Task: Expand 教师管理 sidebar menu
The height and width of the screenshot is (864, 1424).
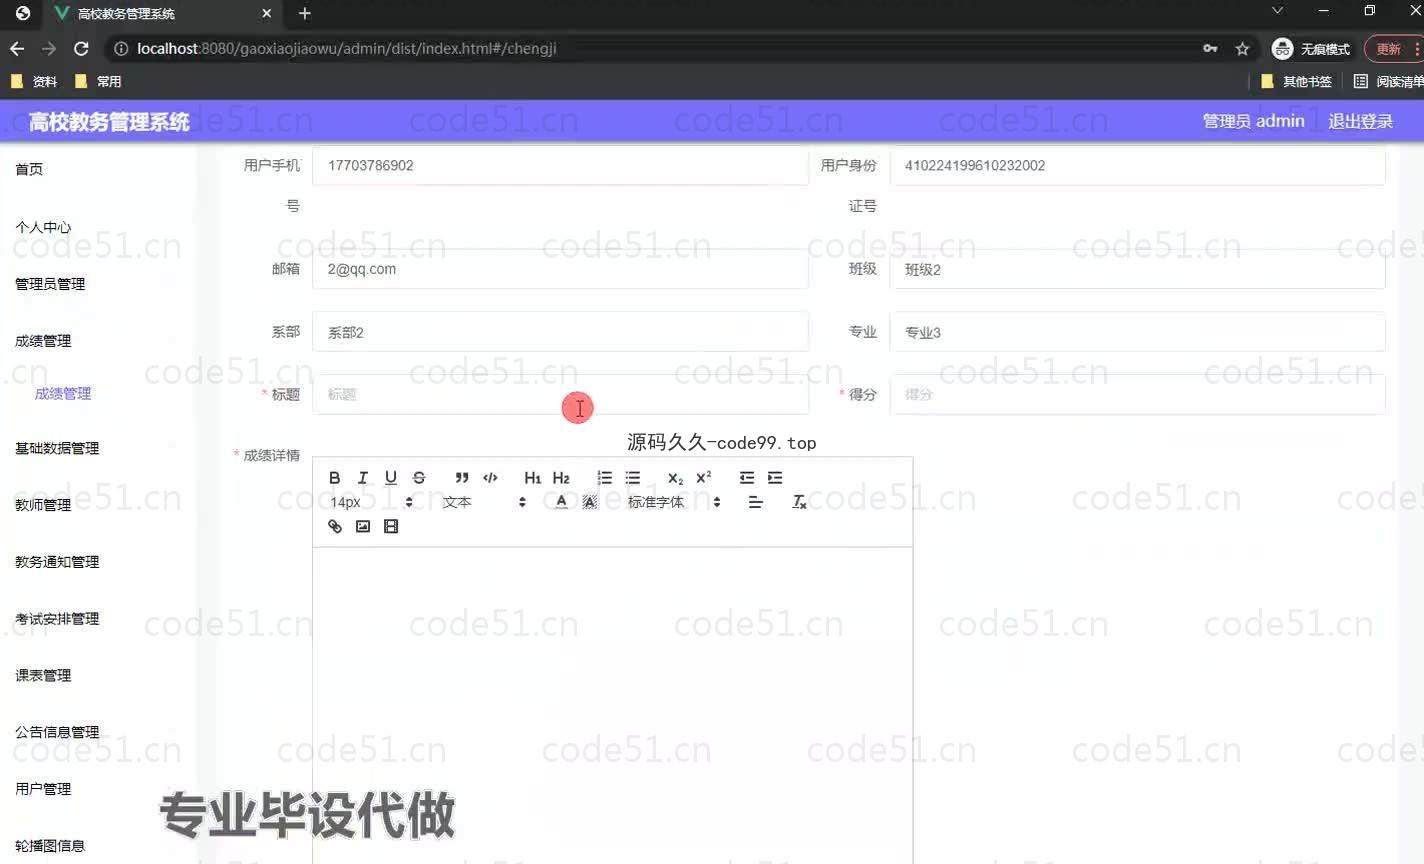Action: 43,505
